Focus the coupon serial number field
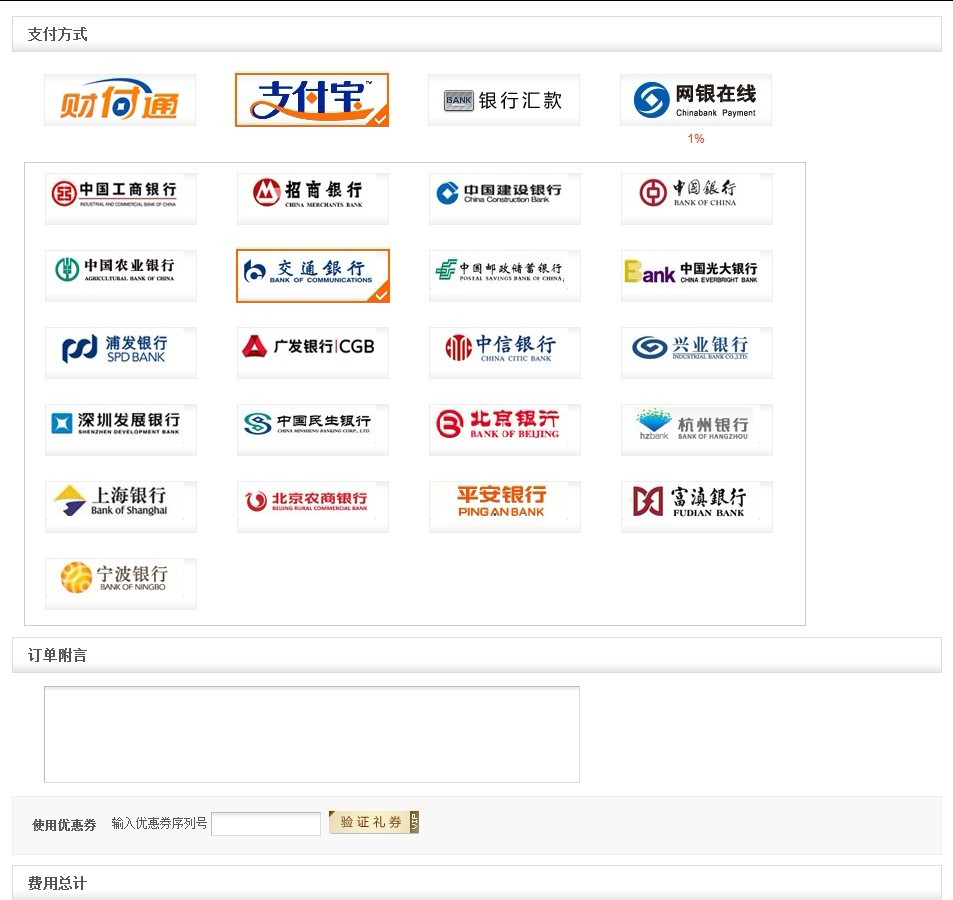This screenshot has height=900, width=953. point(266,824)
